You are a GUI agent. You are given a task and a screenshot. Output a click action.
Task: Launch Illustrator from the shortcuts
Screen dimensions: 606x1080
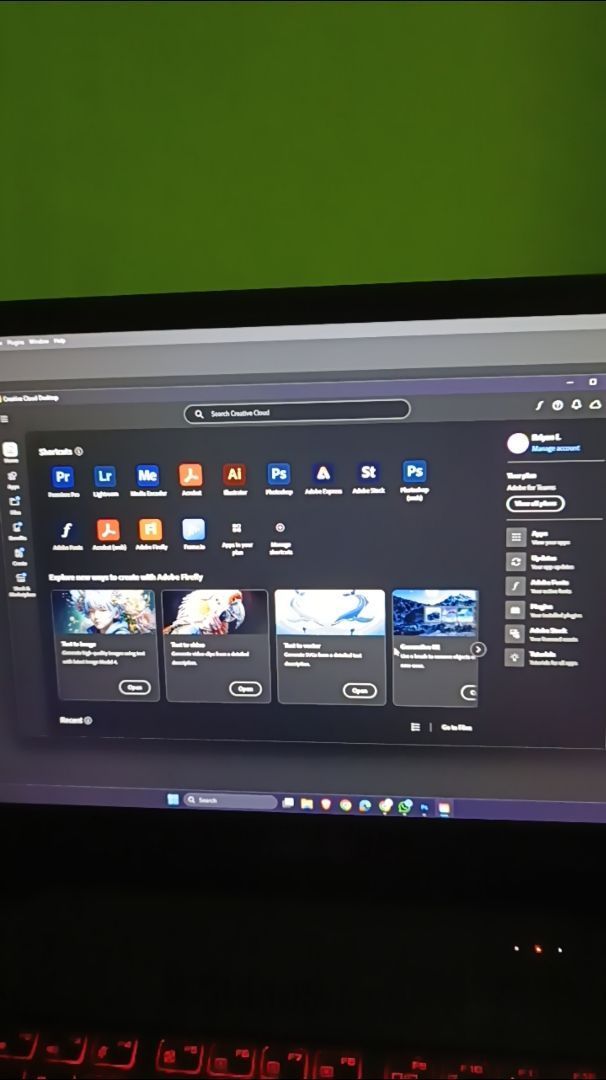(235, 474)
